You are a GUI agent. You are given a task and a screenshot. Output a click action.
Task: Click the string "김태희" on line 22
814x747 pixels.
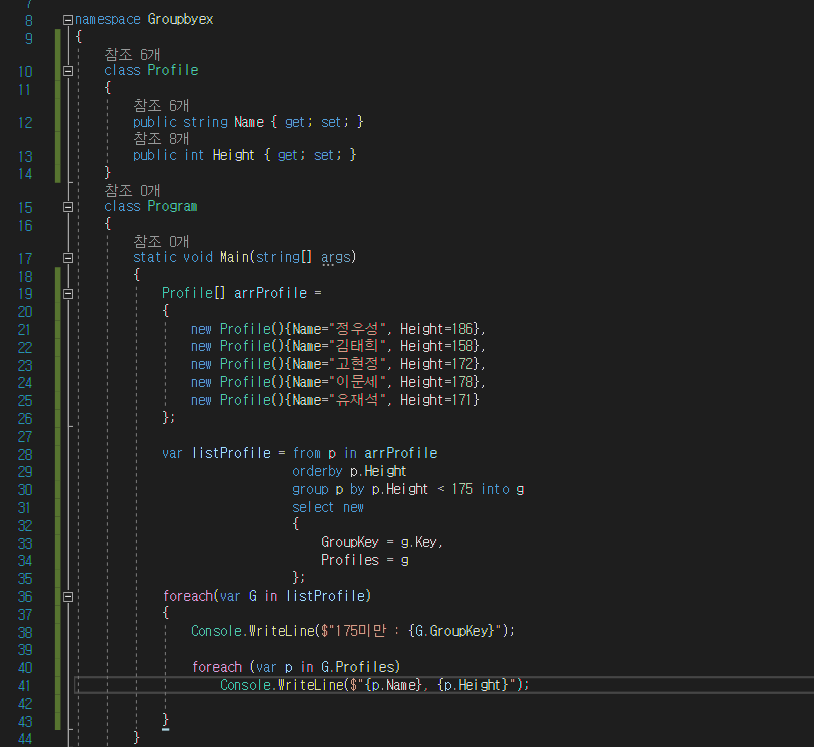[357, 346]
